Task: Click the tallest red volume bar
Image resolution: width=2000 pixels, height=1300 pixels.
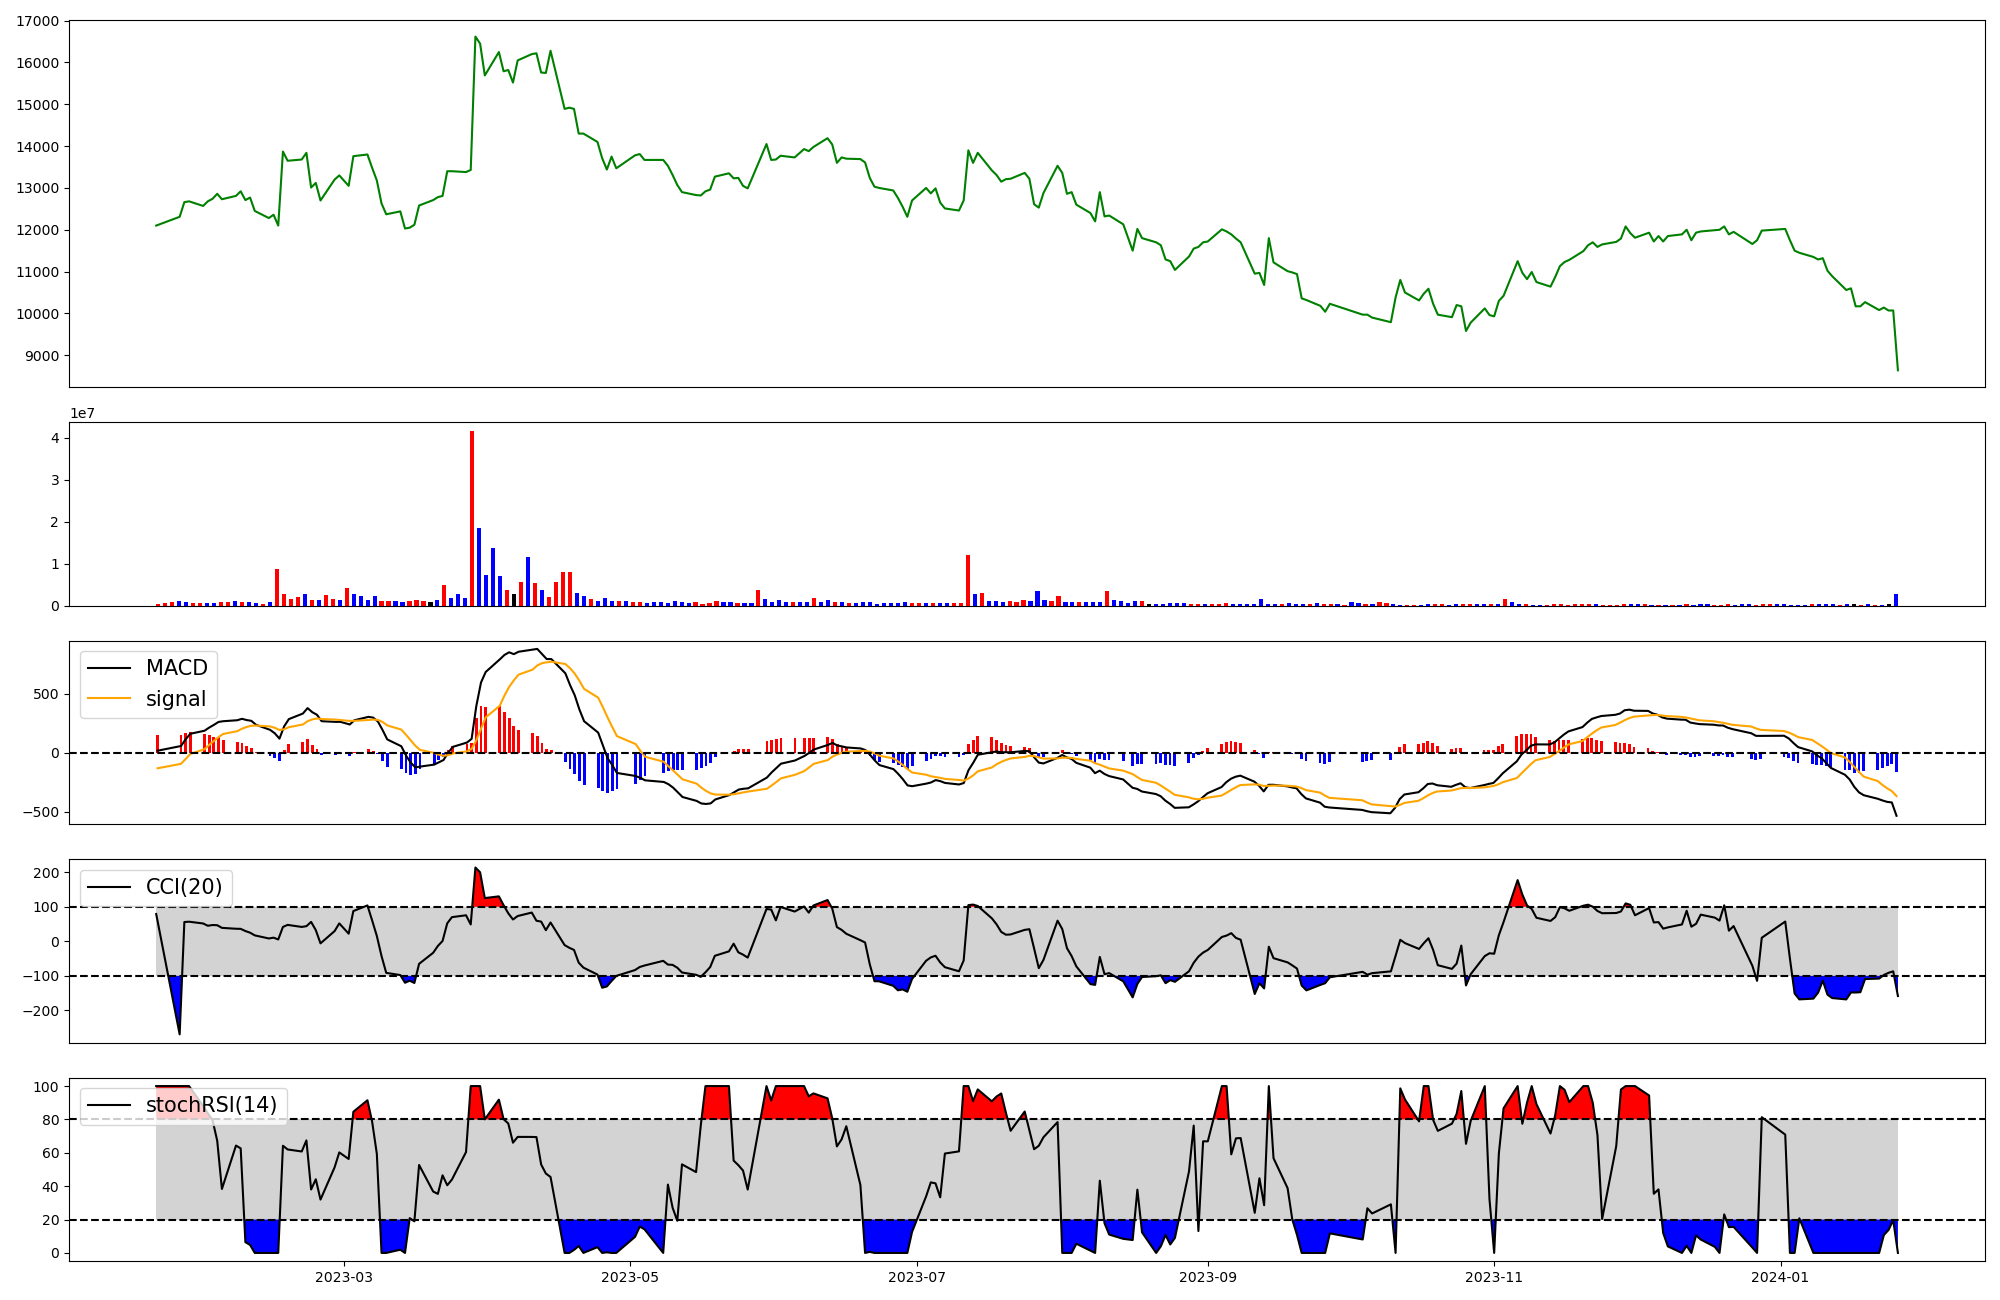Action: tap(472, 520)
